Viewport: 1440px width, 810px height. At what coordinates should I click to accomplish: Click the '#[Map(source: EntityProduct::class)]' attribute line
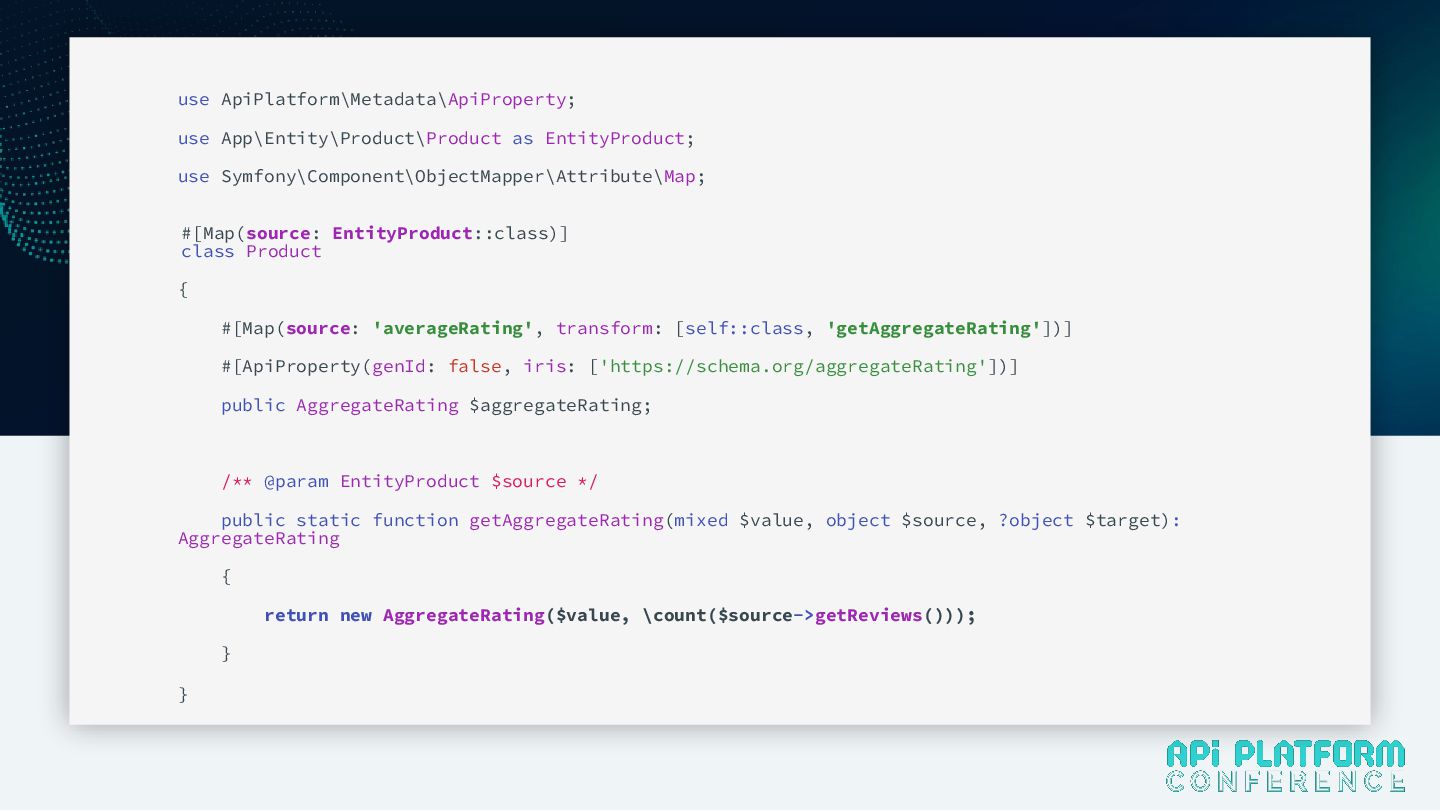375,233
